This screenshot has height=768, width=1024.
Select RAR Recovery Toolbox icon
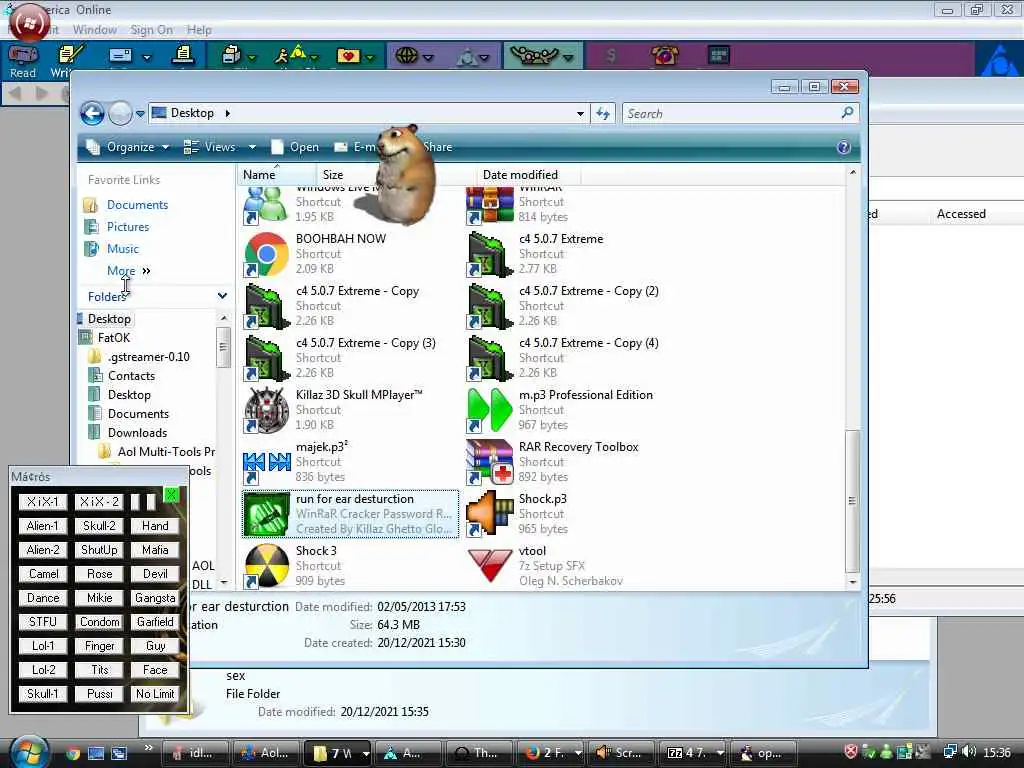490,462
